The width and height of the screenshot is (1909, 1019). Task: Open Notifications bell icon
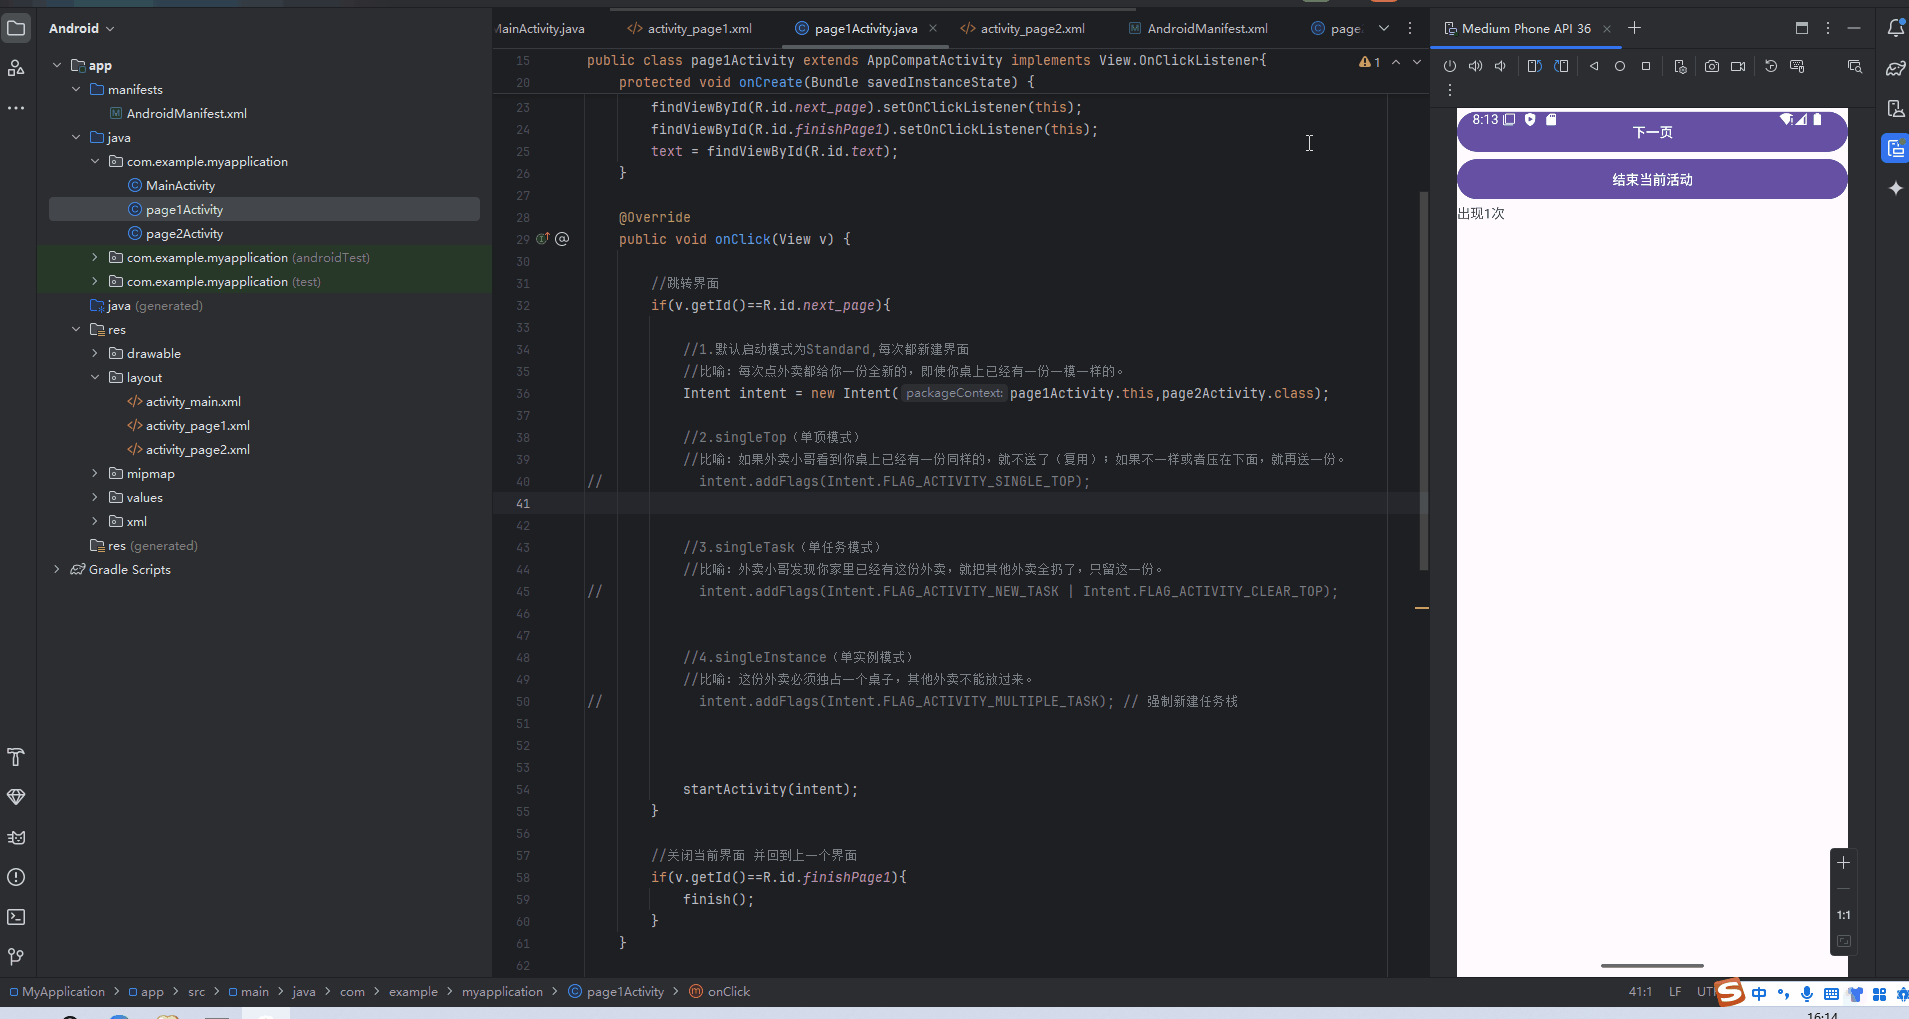[1895, 28]
